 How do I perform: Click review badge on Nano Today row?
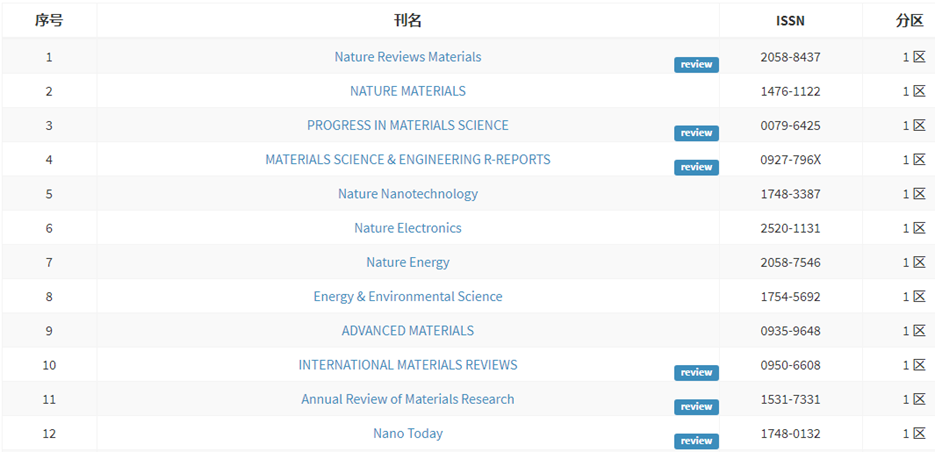click(x=696, y=441)
